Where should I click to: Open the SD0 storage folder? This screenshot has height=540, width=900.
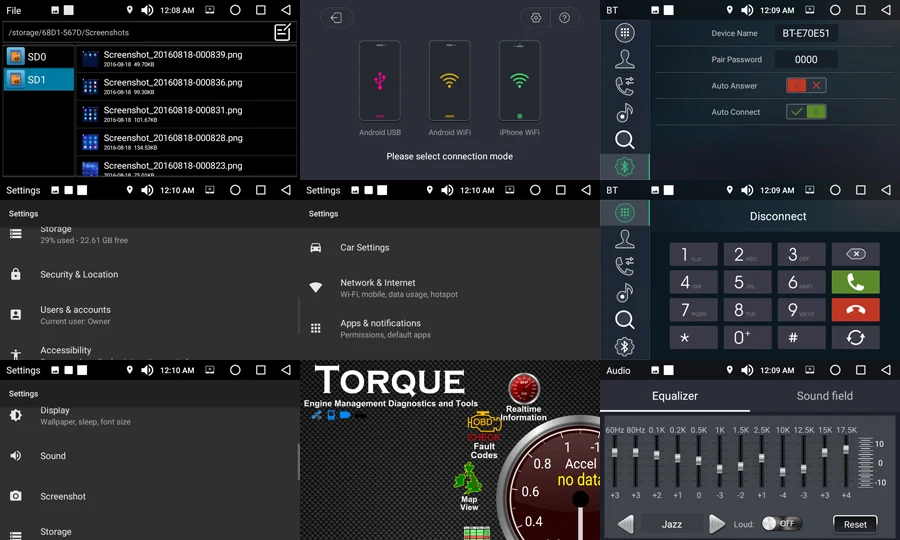click(38, 57)
